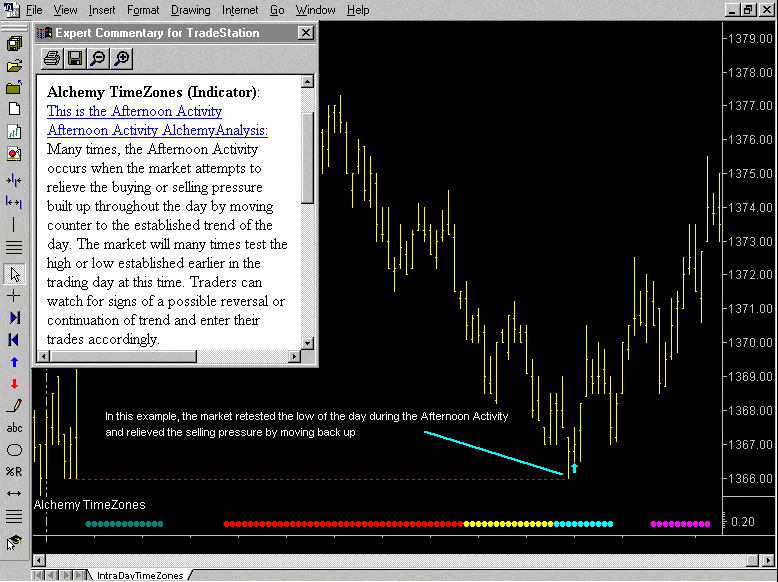
Task: Click the compress bar spacing icon
Action: coord(14,180)
